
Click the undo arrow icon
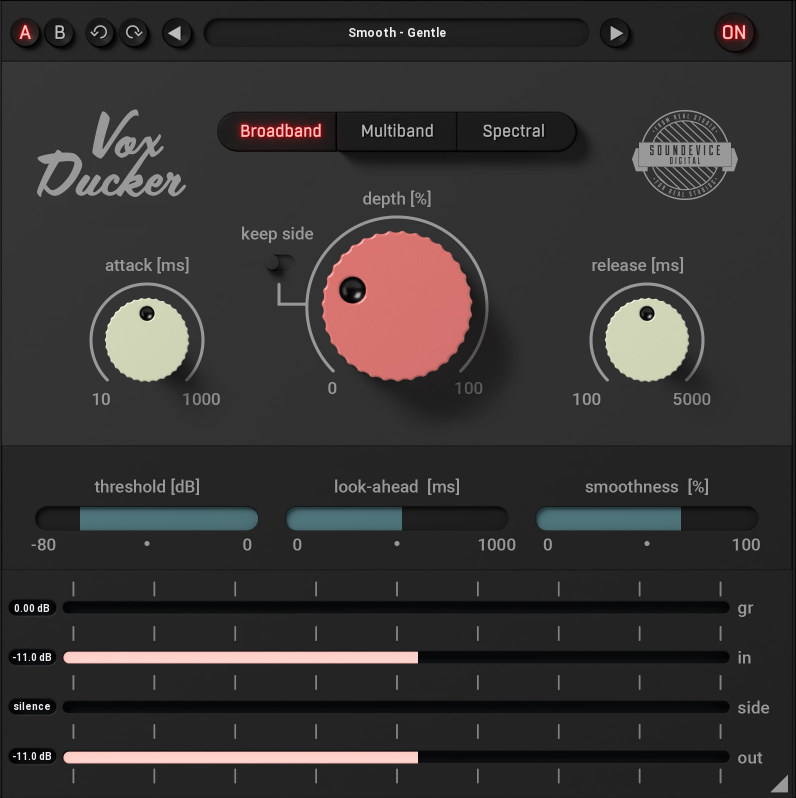coord(99,33)
